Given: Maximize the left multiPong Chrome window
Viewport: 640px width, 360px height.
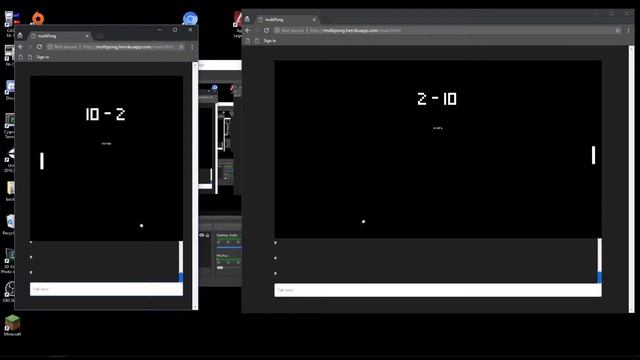Looking at the screenshot, I should click(175, 30).
